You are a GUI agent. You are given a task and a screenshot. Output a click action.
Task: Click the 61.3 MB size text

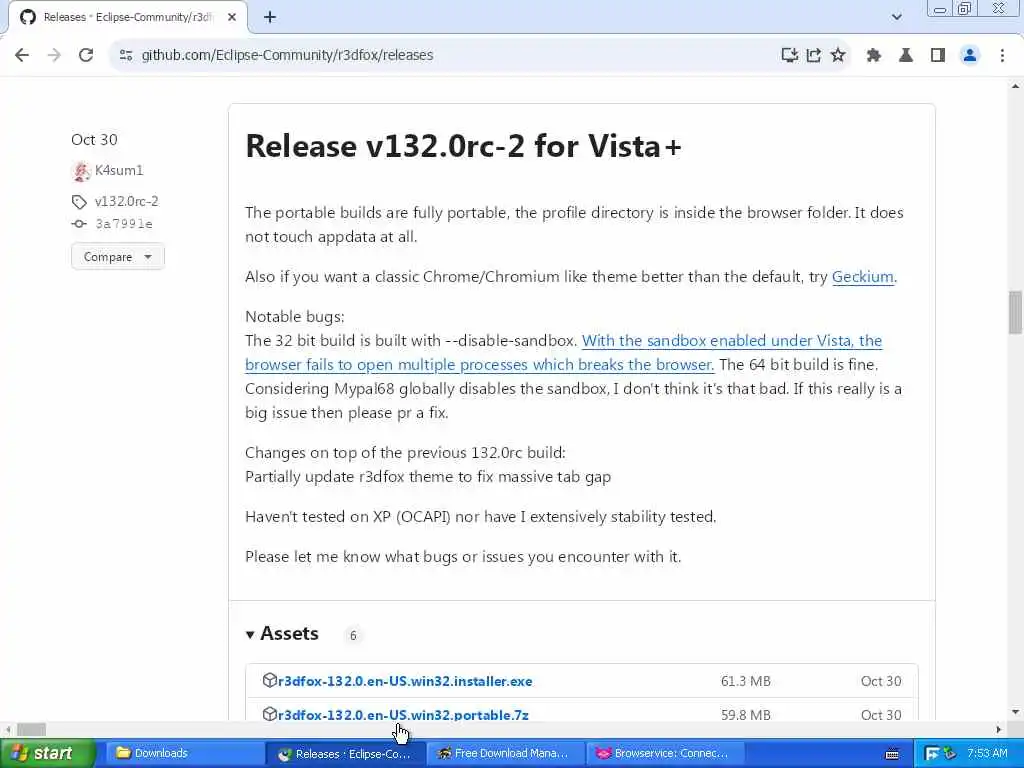(746, 681)
